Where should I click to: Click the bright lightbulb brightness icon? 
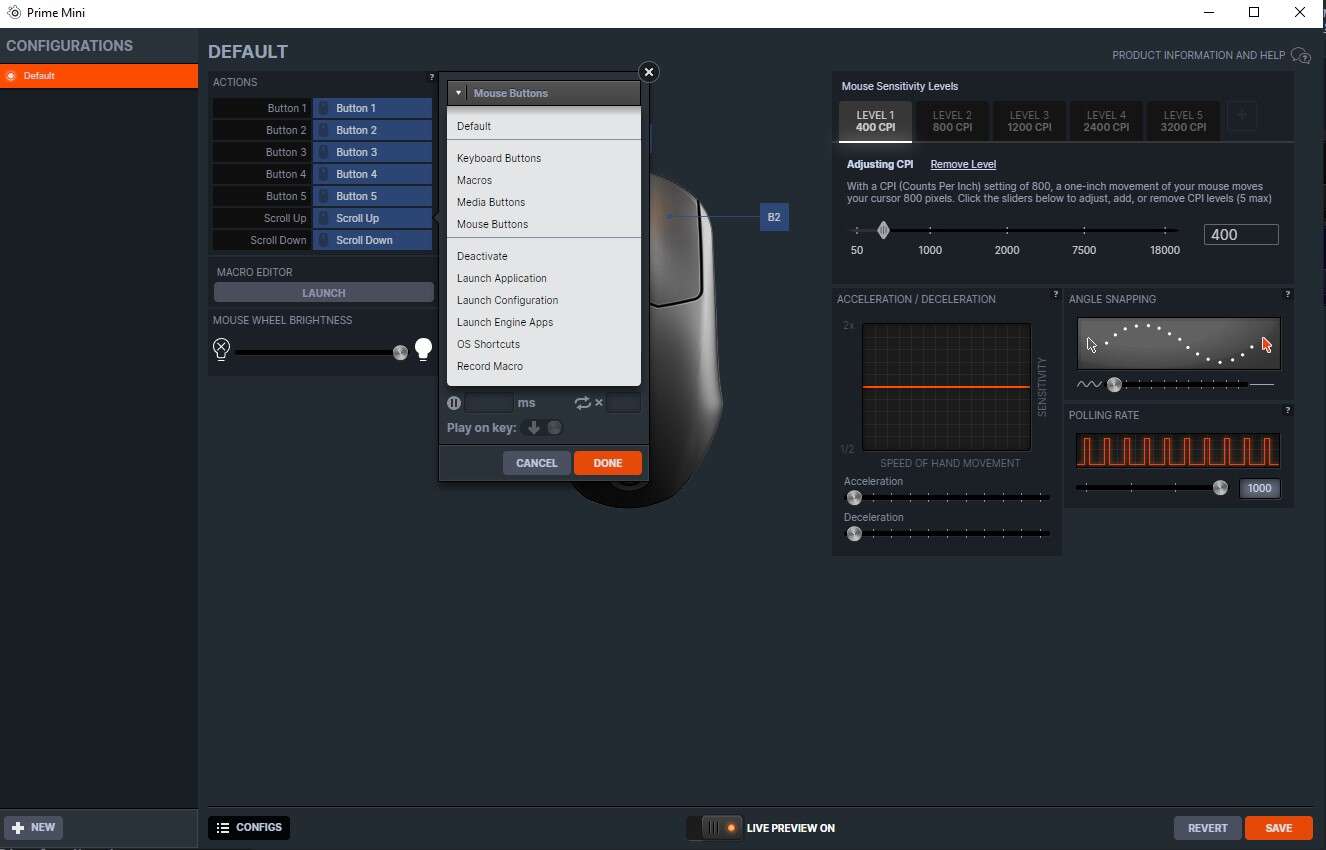(x=423, y=349)
